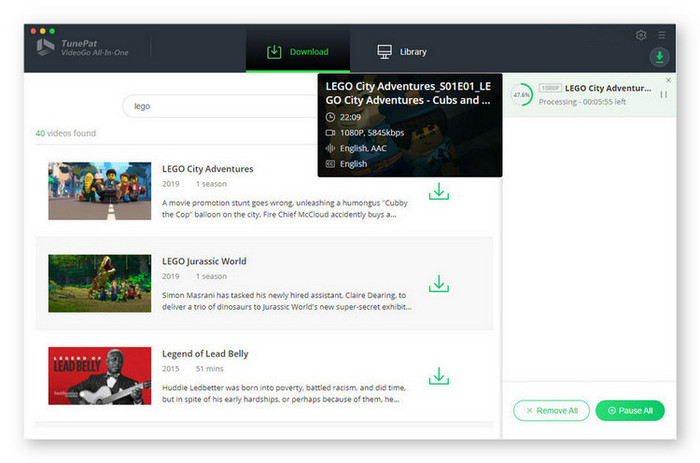Click the round green download queue button
This screenshot has width=700, height=463.
659,57
